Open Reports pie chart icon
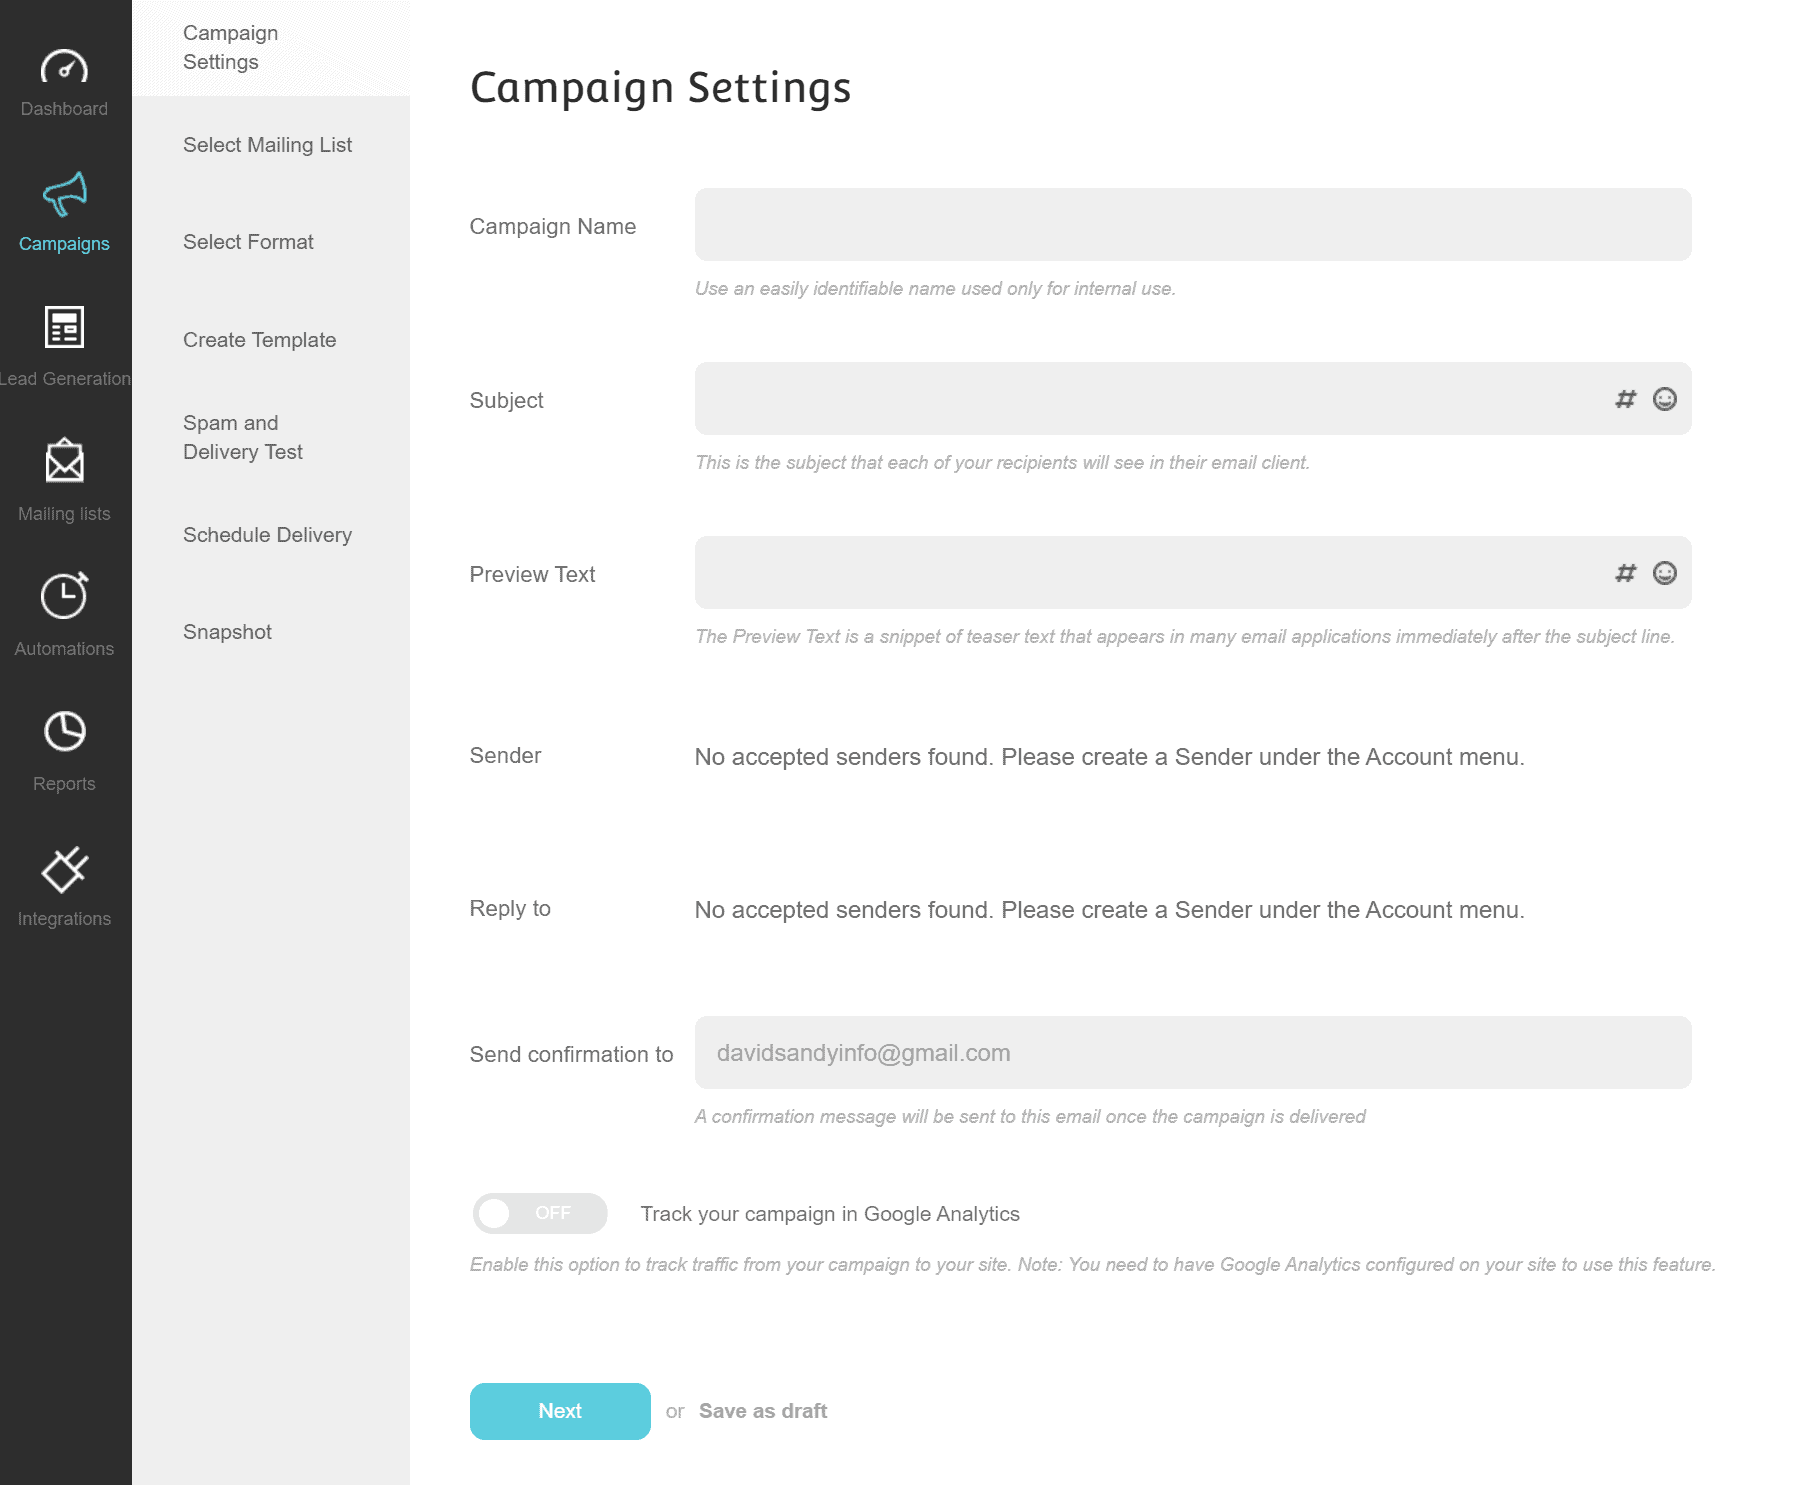This screenshot has height=1485, width=1810. tap(64, 731)
